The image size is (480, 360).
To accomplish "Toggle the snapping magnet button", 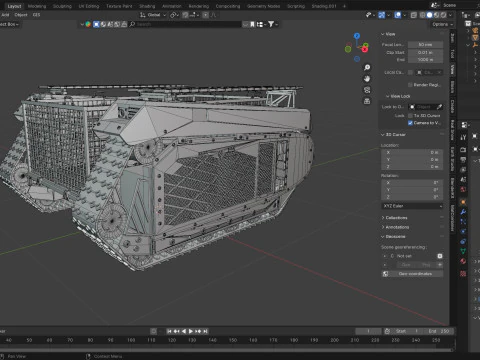I will tap(185, 15).
